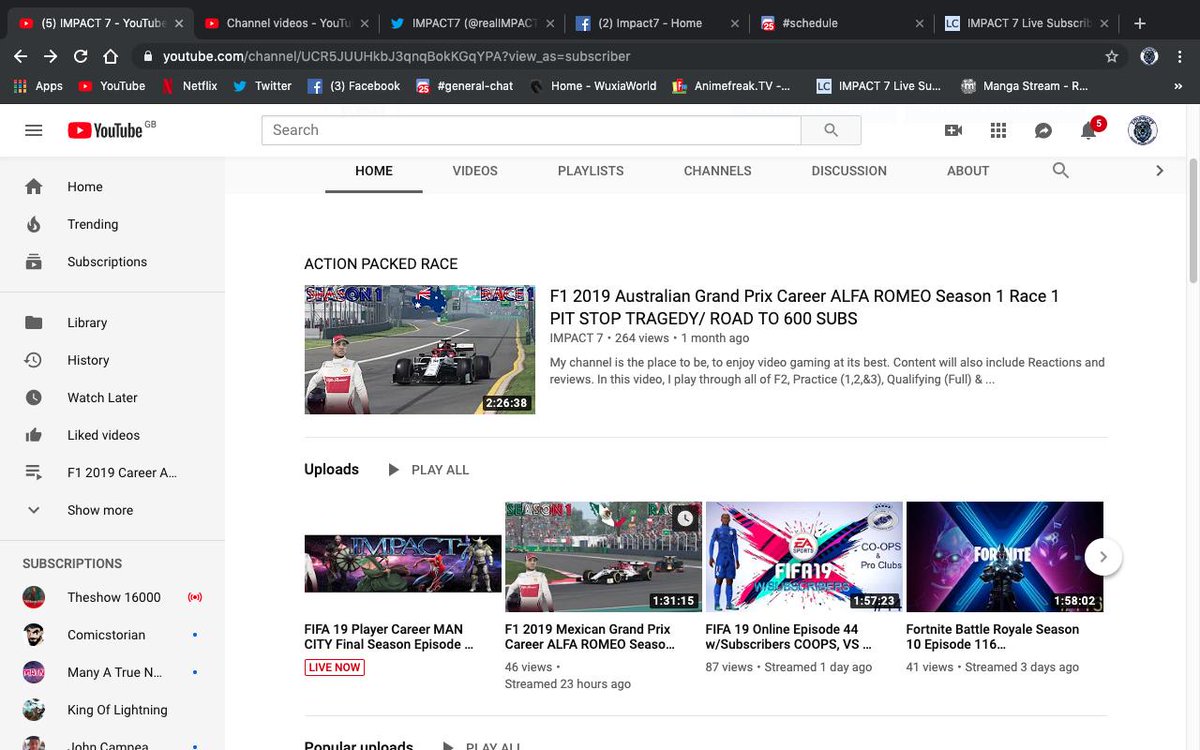This screenshot has height=750, width=1200.
Task: Open the FIFA 19 Man City live thumbnail
Action: coord(403,563)
